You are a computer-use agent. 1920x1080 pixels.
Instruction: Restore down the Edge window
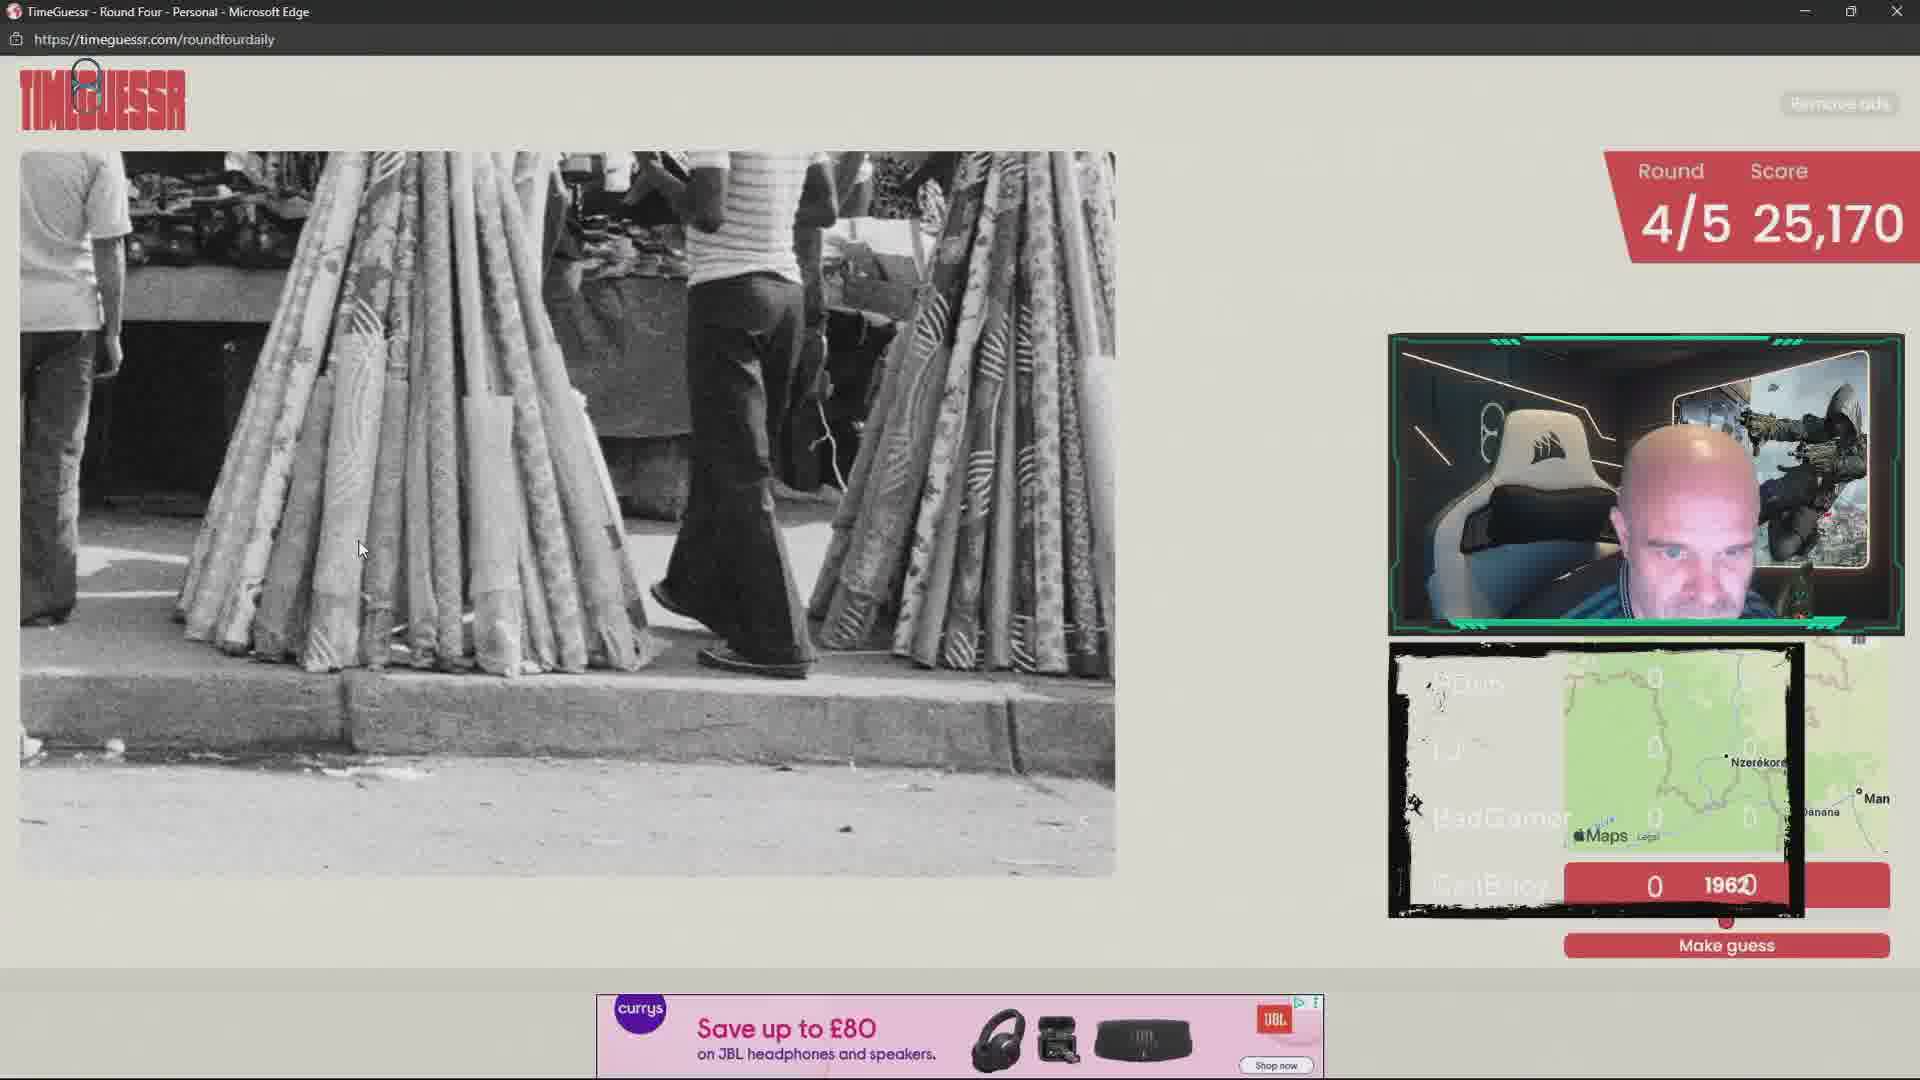click(1851, 12)
